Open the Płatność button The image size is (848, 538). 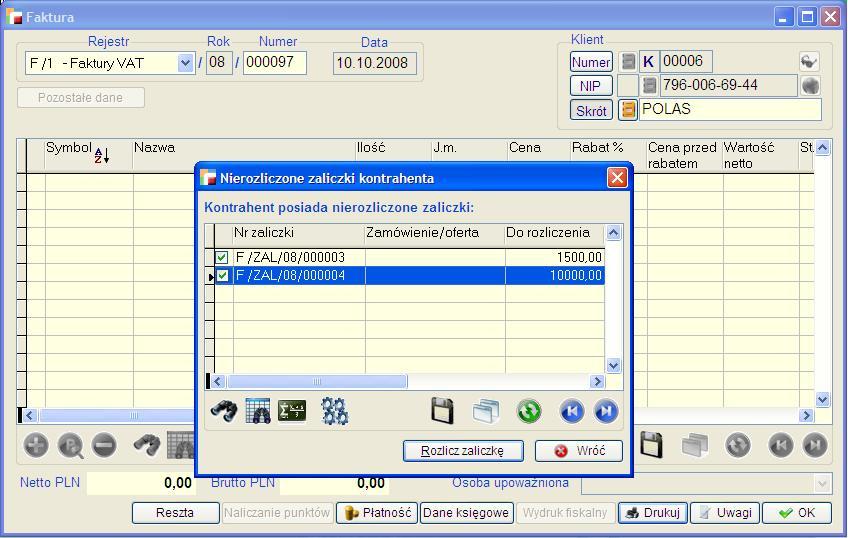click(377, 513)
